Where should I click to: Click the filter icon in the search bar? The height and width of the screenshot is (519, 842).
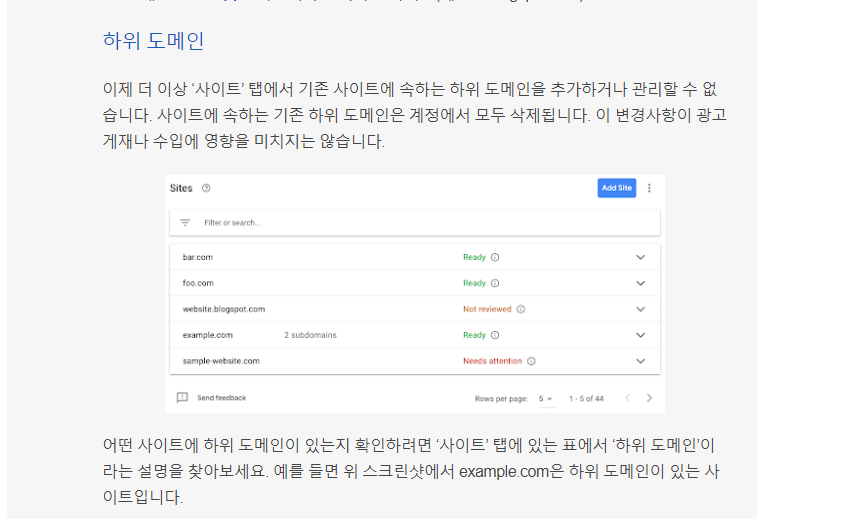tap(185, 222)
